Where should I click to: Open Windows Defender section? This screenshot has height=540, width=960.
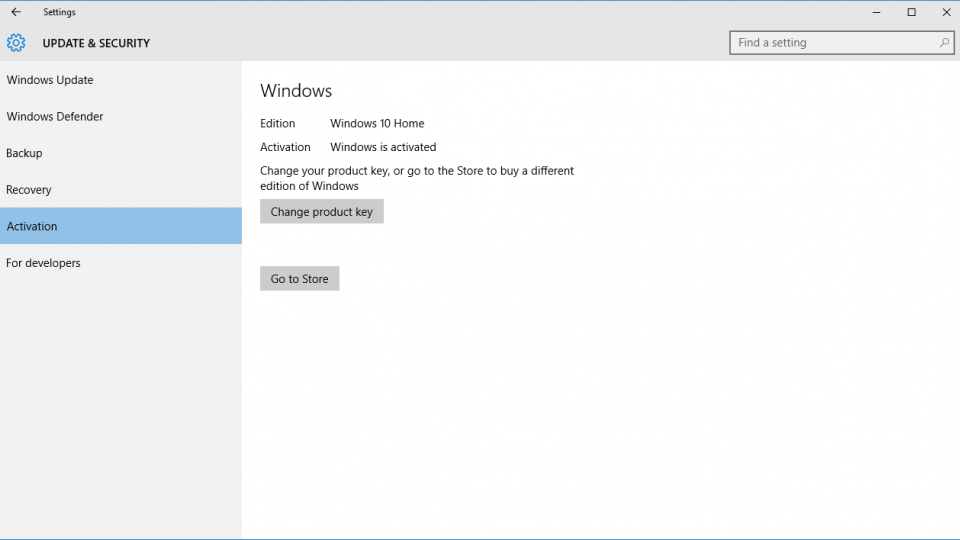pyautogui.click(x=121, y=116)
